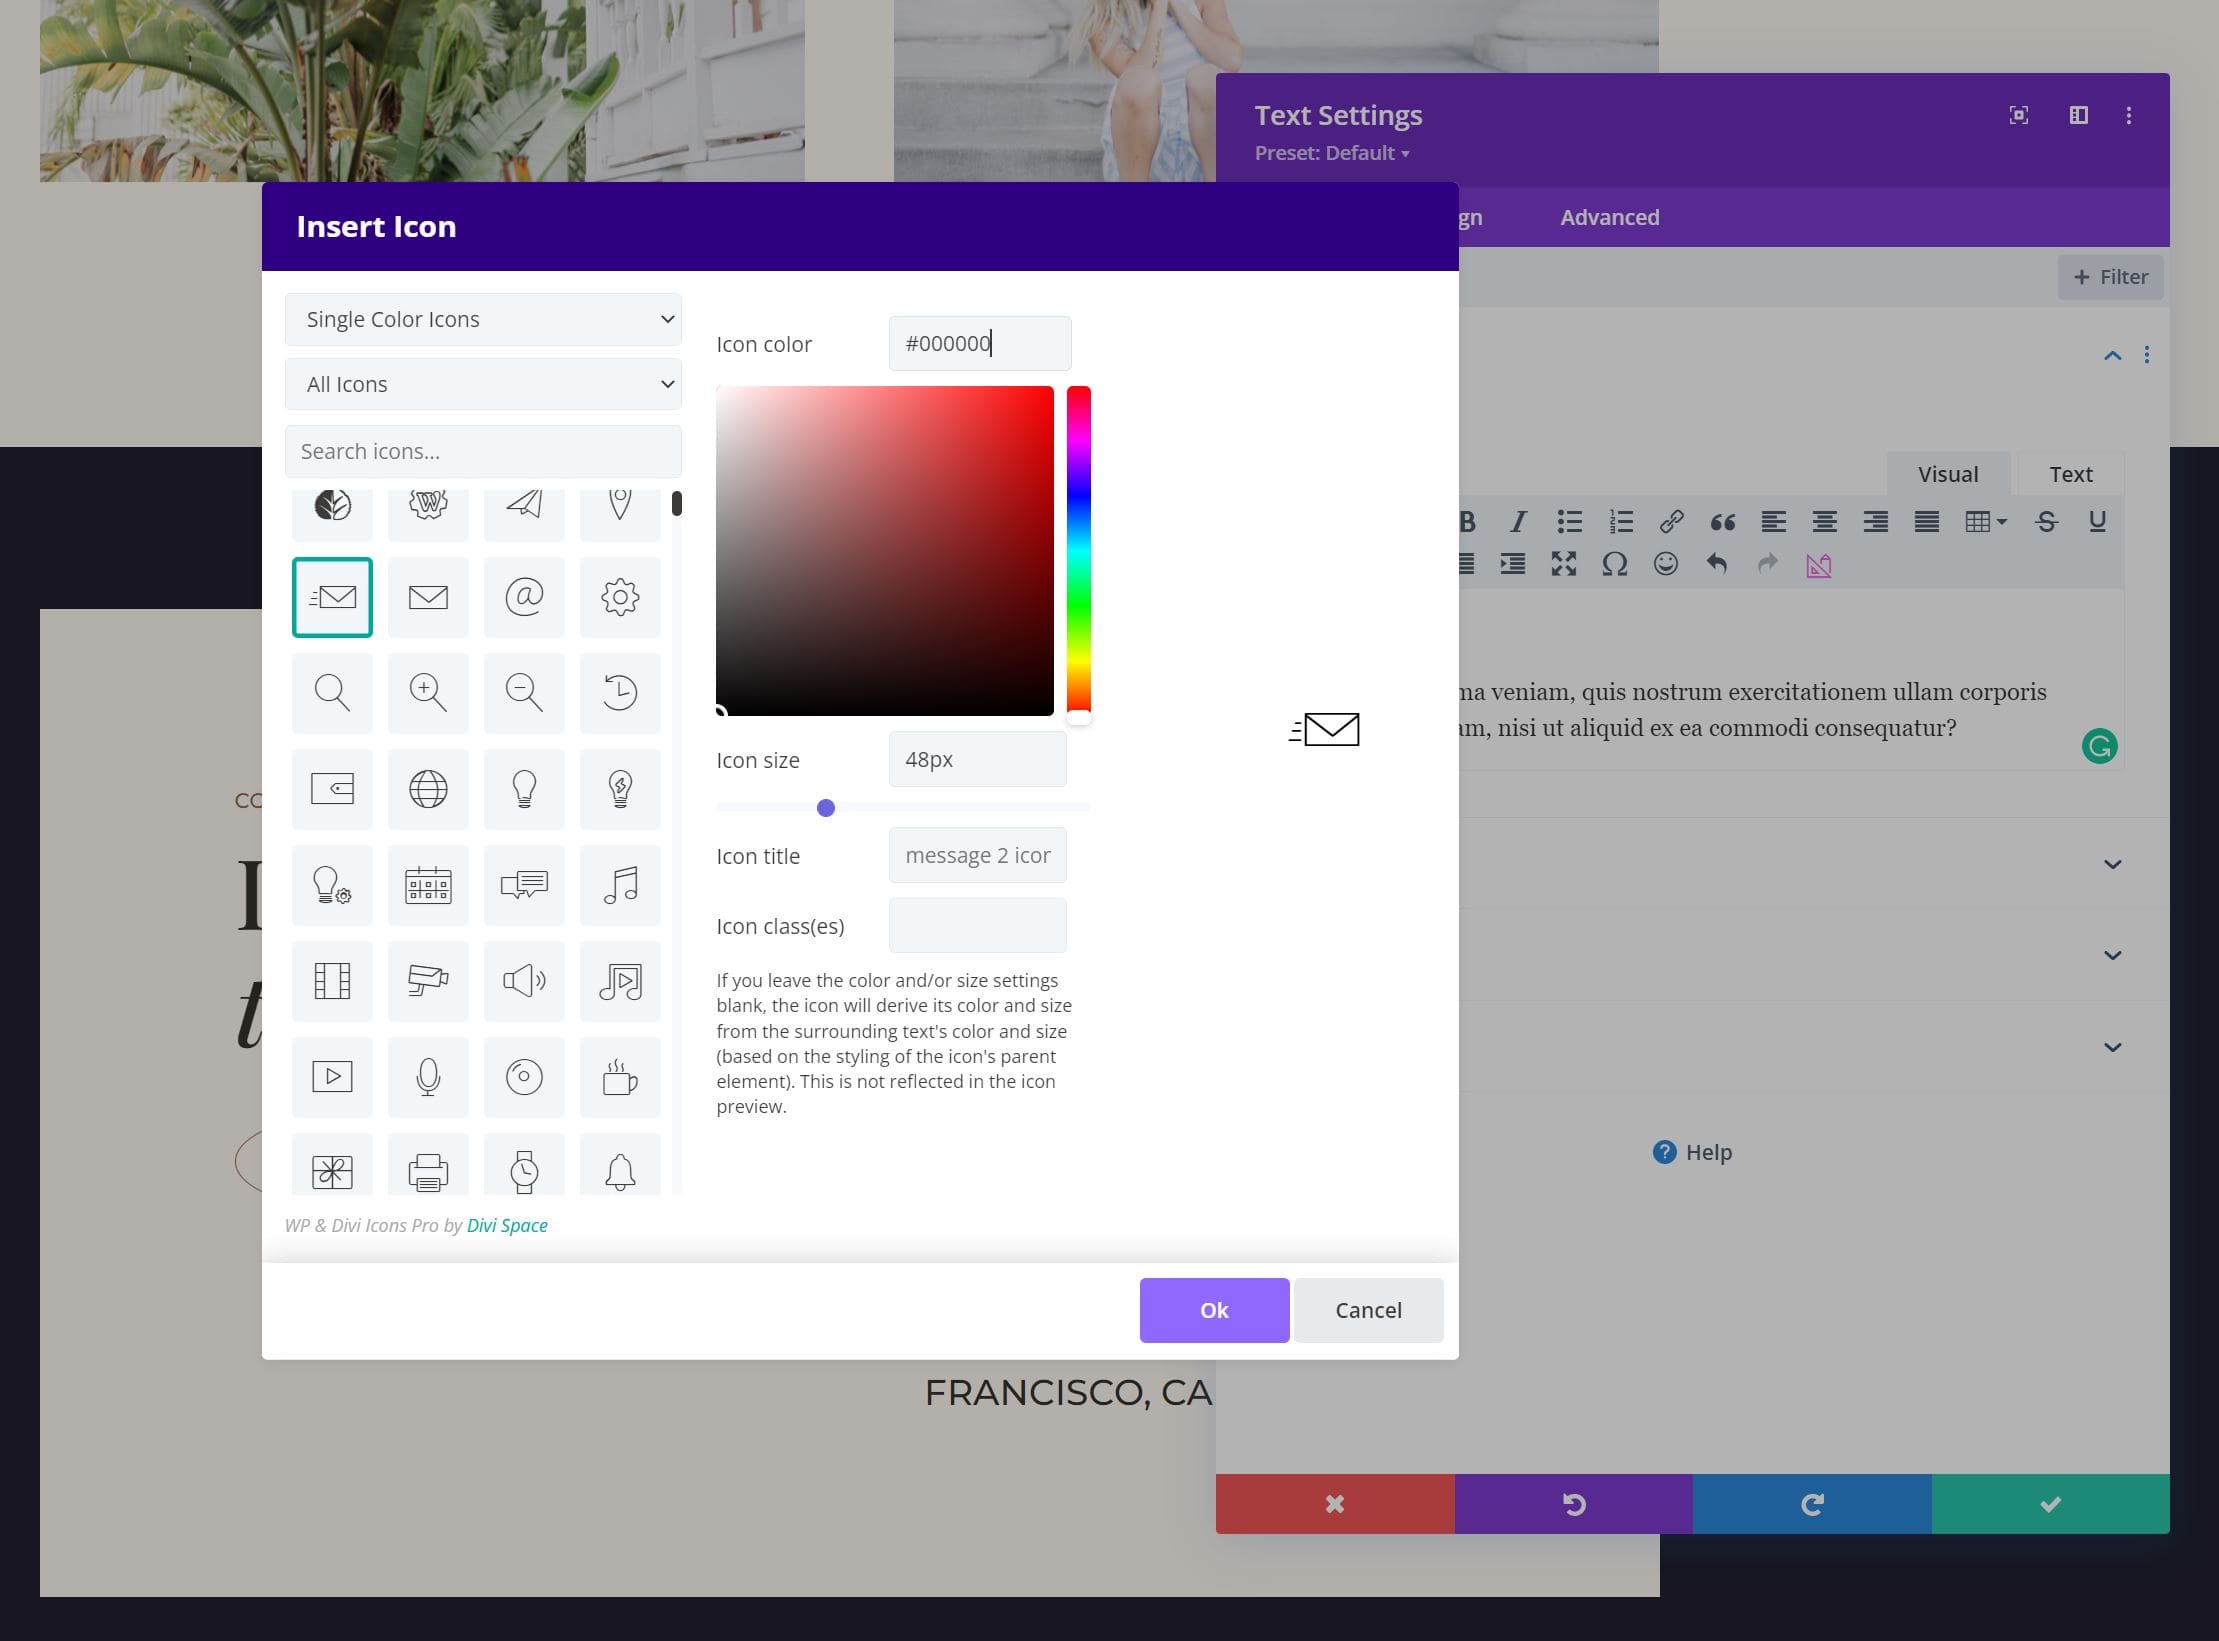
Task: Open the Single Color Icons dropdown
Action: [x=486, y=317]
